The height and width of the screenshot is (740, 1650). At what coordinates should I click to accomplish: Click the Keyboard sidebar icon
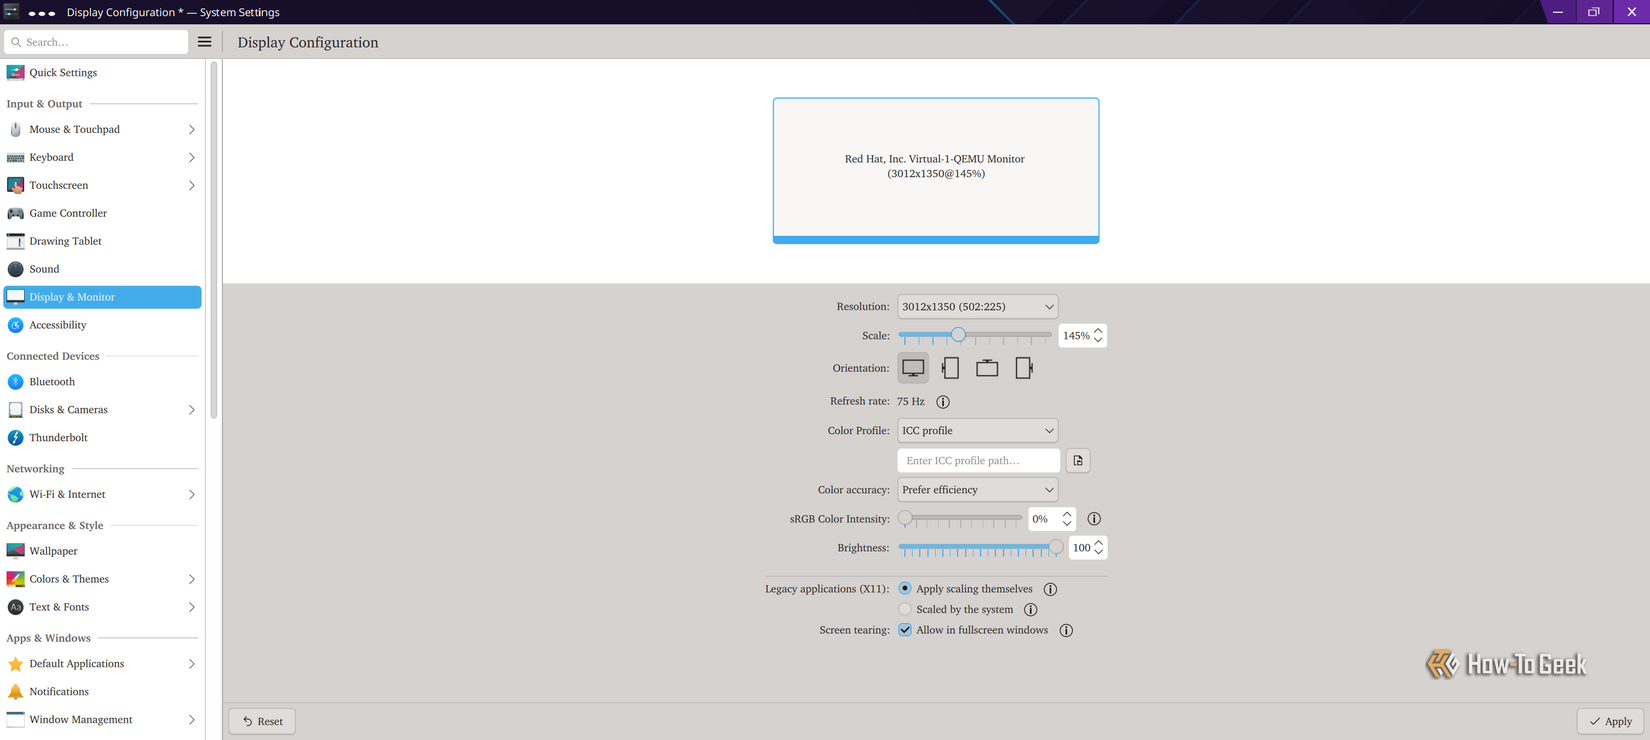click(x=15, y=157)
